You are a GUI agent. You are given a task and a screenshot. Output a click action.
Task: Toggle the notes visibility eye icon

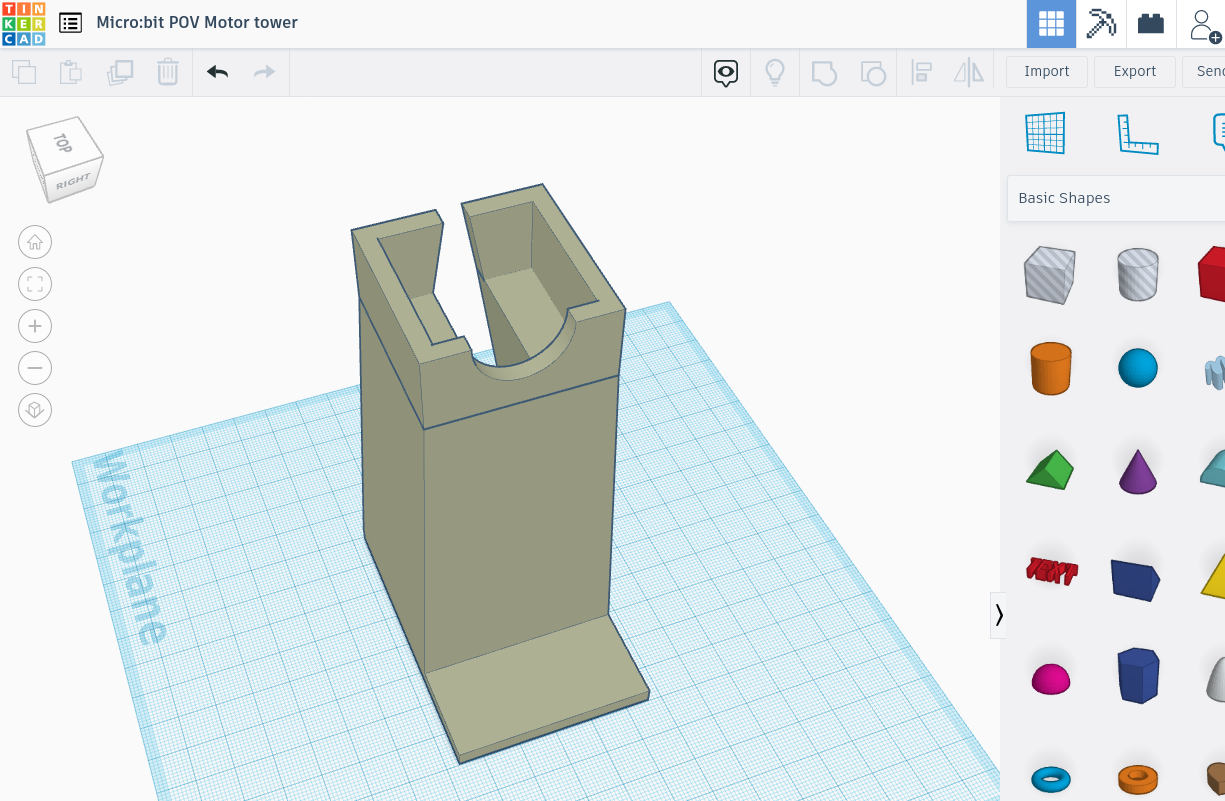726,72
